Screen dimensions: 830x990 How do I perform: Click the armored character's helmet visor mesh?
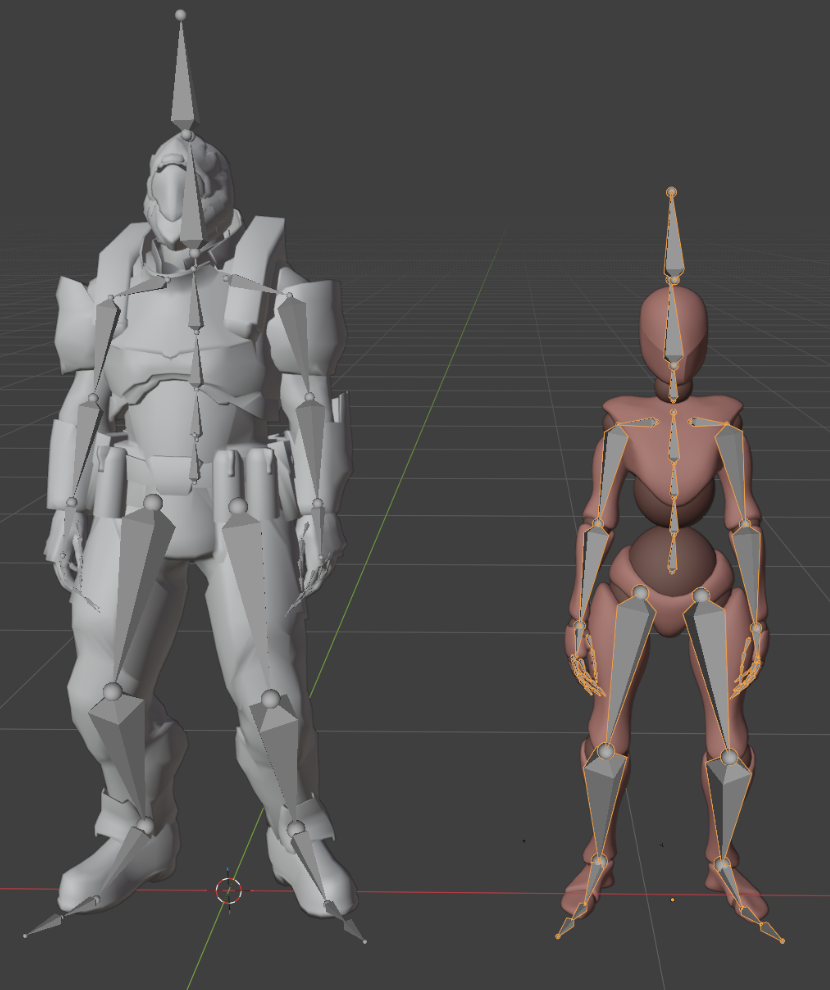point(170,191)
